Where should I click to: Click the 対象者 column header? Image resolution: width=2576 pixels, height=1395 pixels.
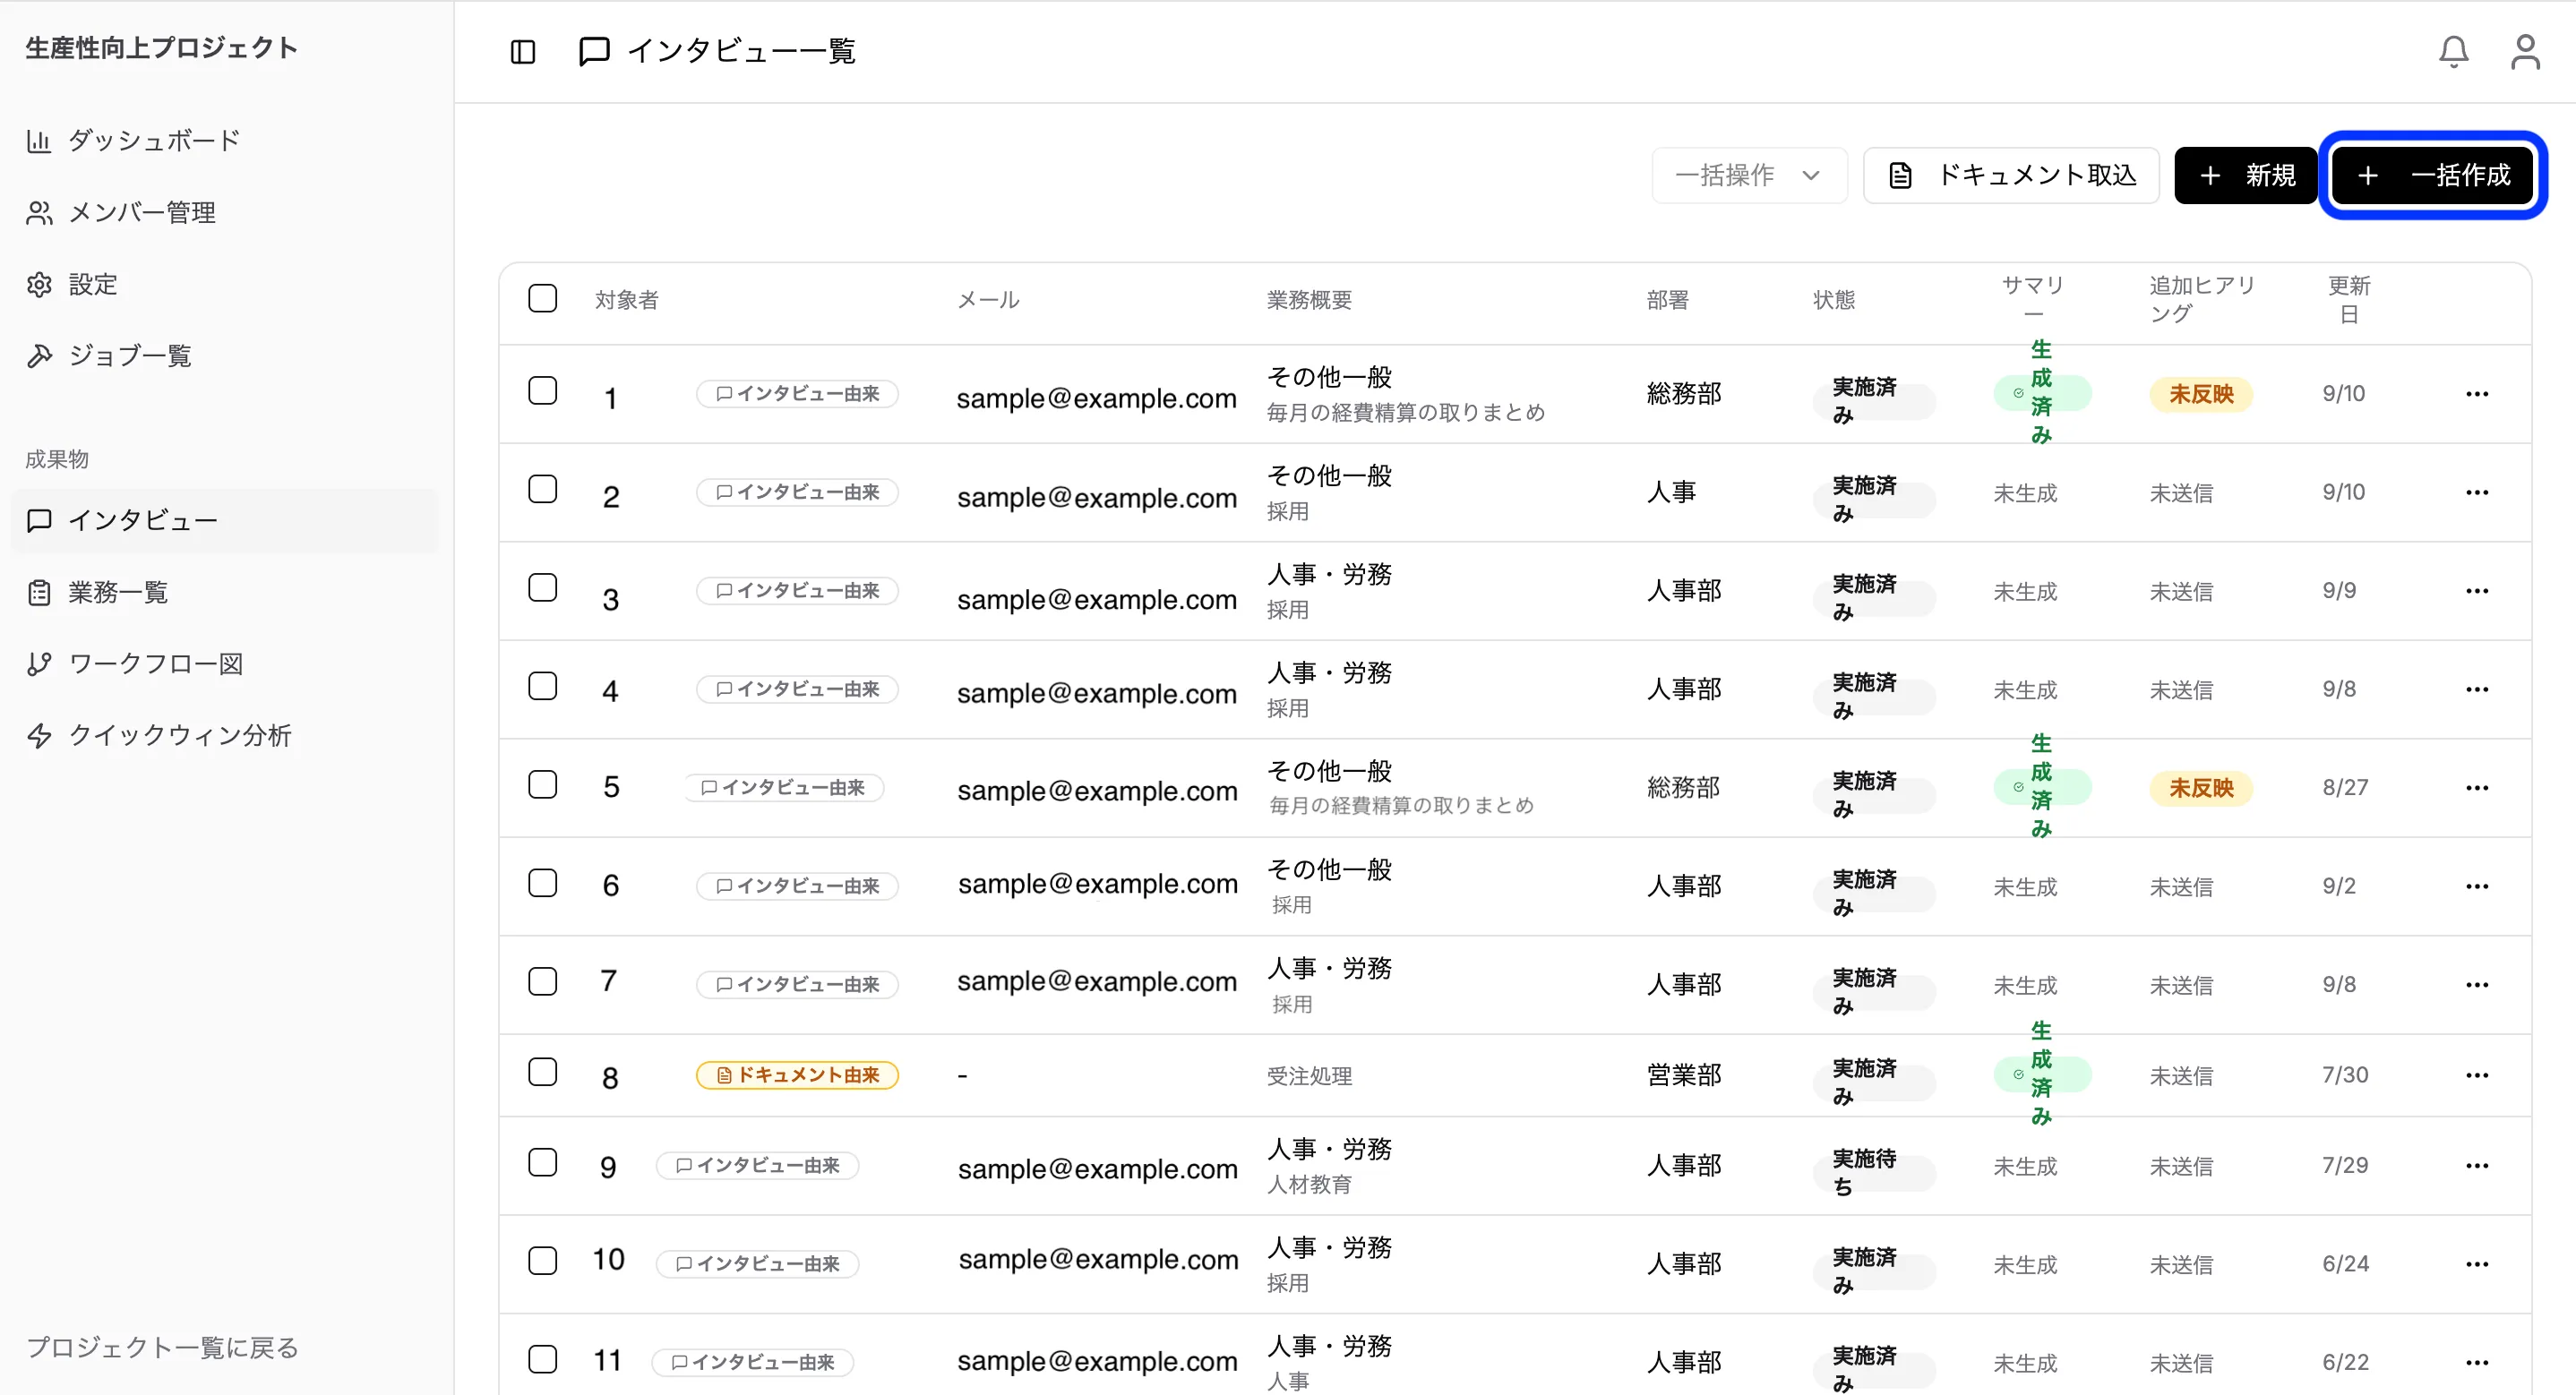pyautogui.click(x=627, y=299)
